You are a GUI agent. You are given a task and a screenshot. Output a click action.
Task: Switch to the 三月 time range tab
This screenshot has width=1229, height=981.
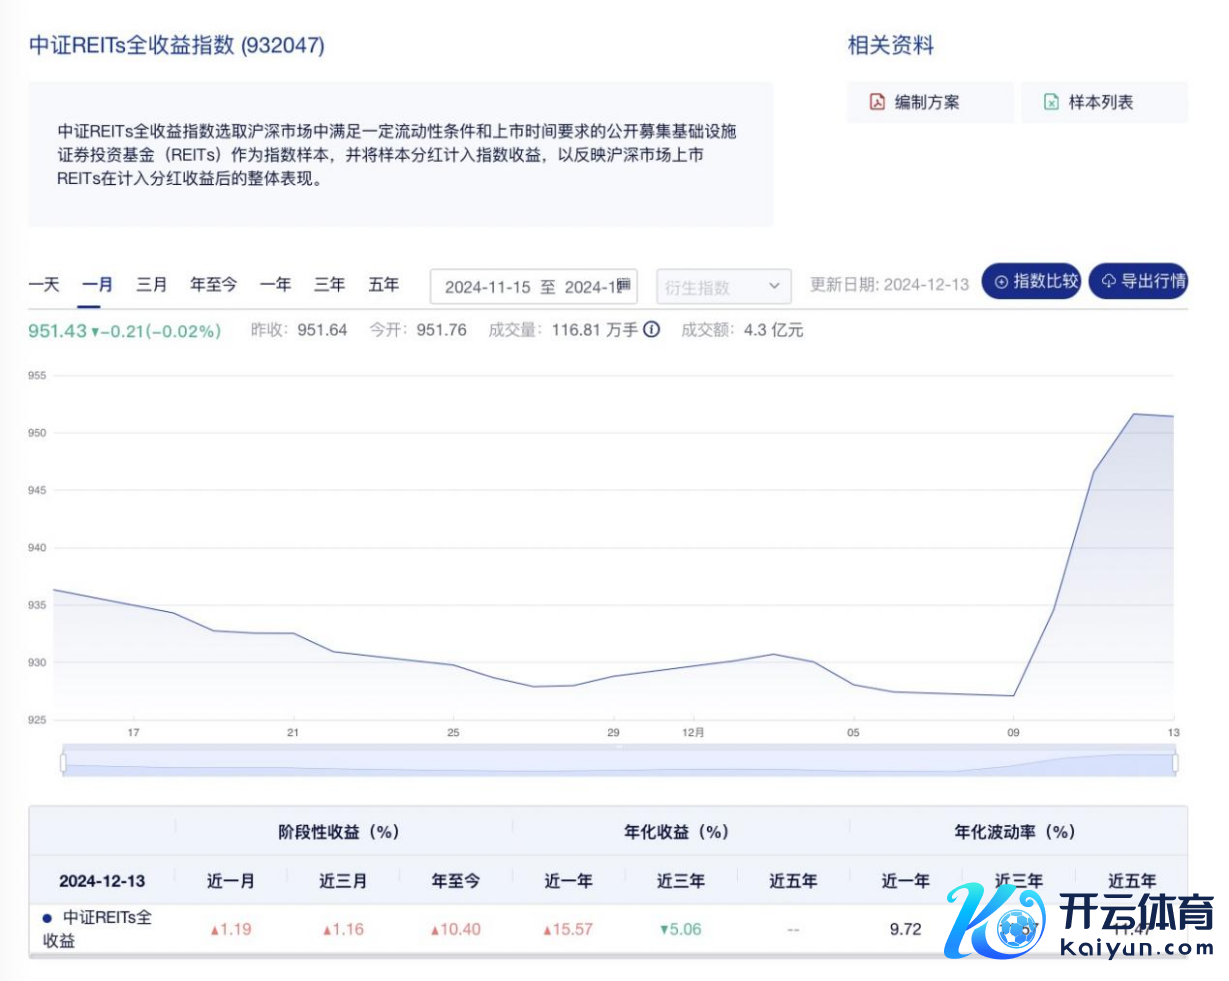pos(151,285)
